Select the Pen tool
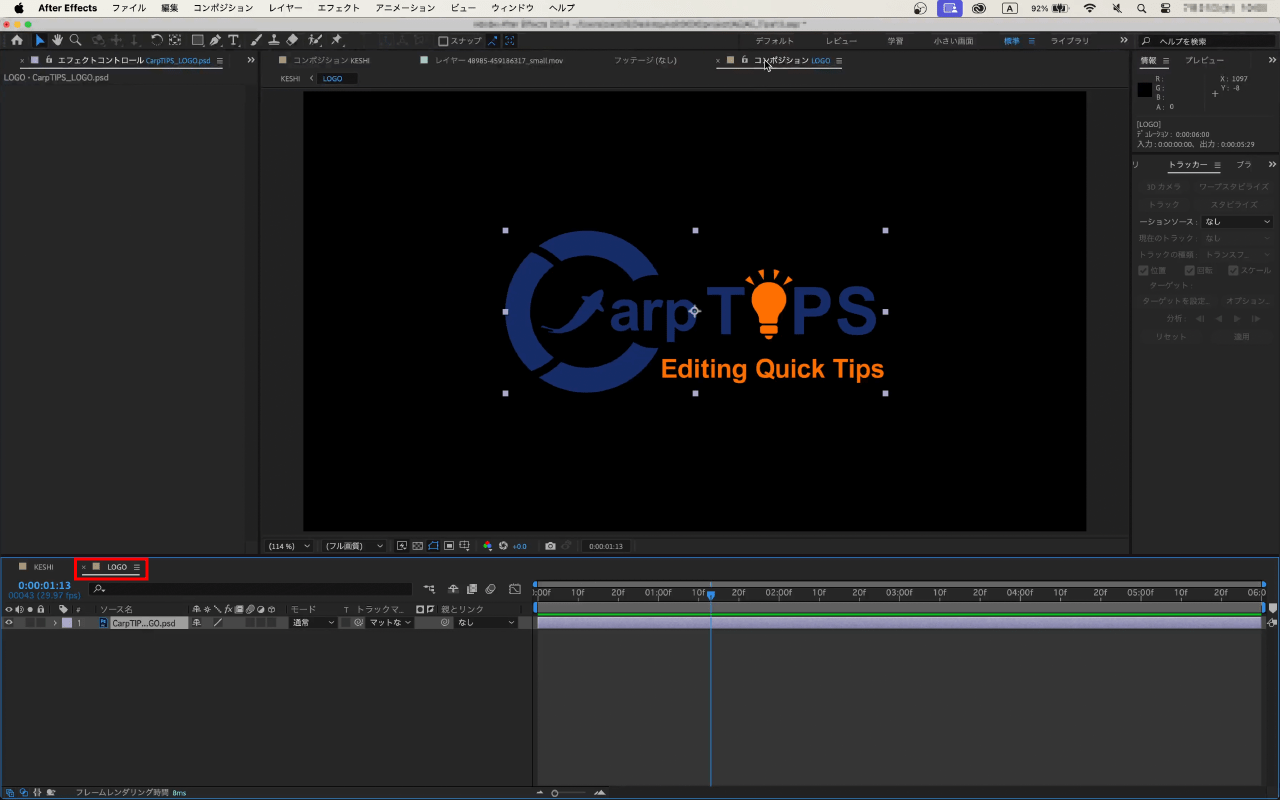The width and height of the screenshot is (1280, 800). click(215, 41)
